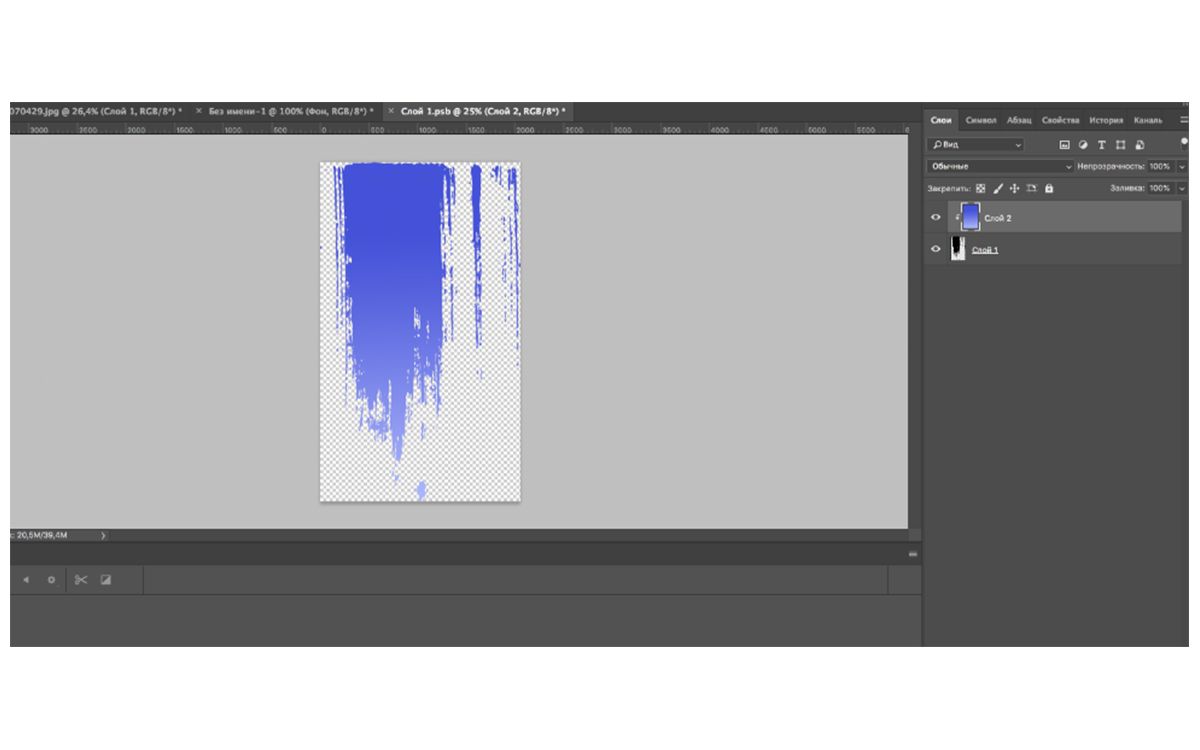Screen dimensions: 1200x750
Task: Select the Слой 1 layer thumbnail
Action: (958, 249)
